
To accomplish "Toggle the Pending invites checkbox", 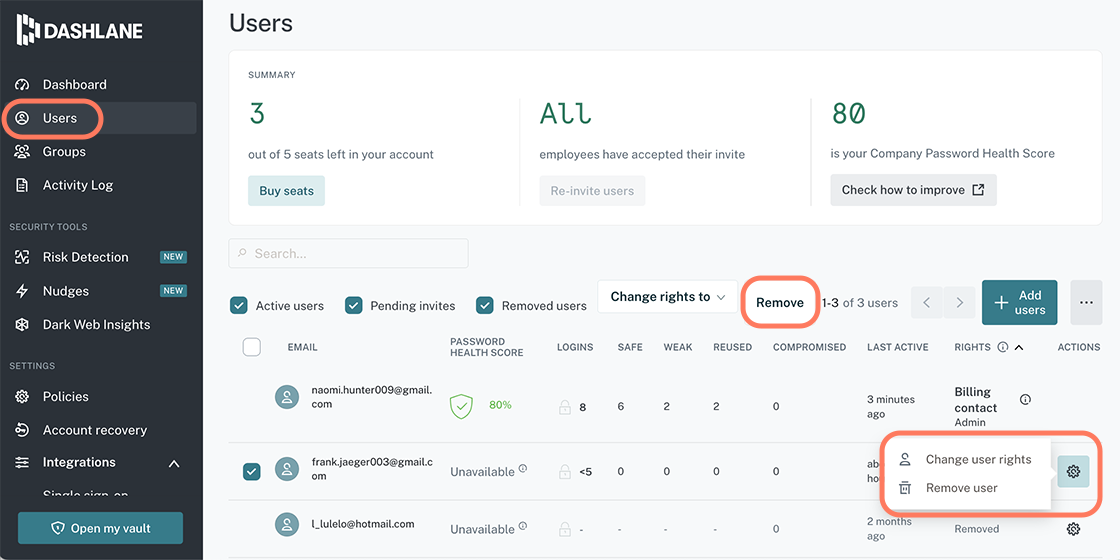I will [354, 306].
